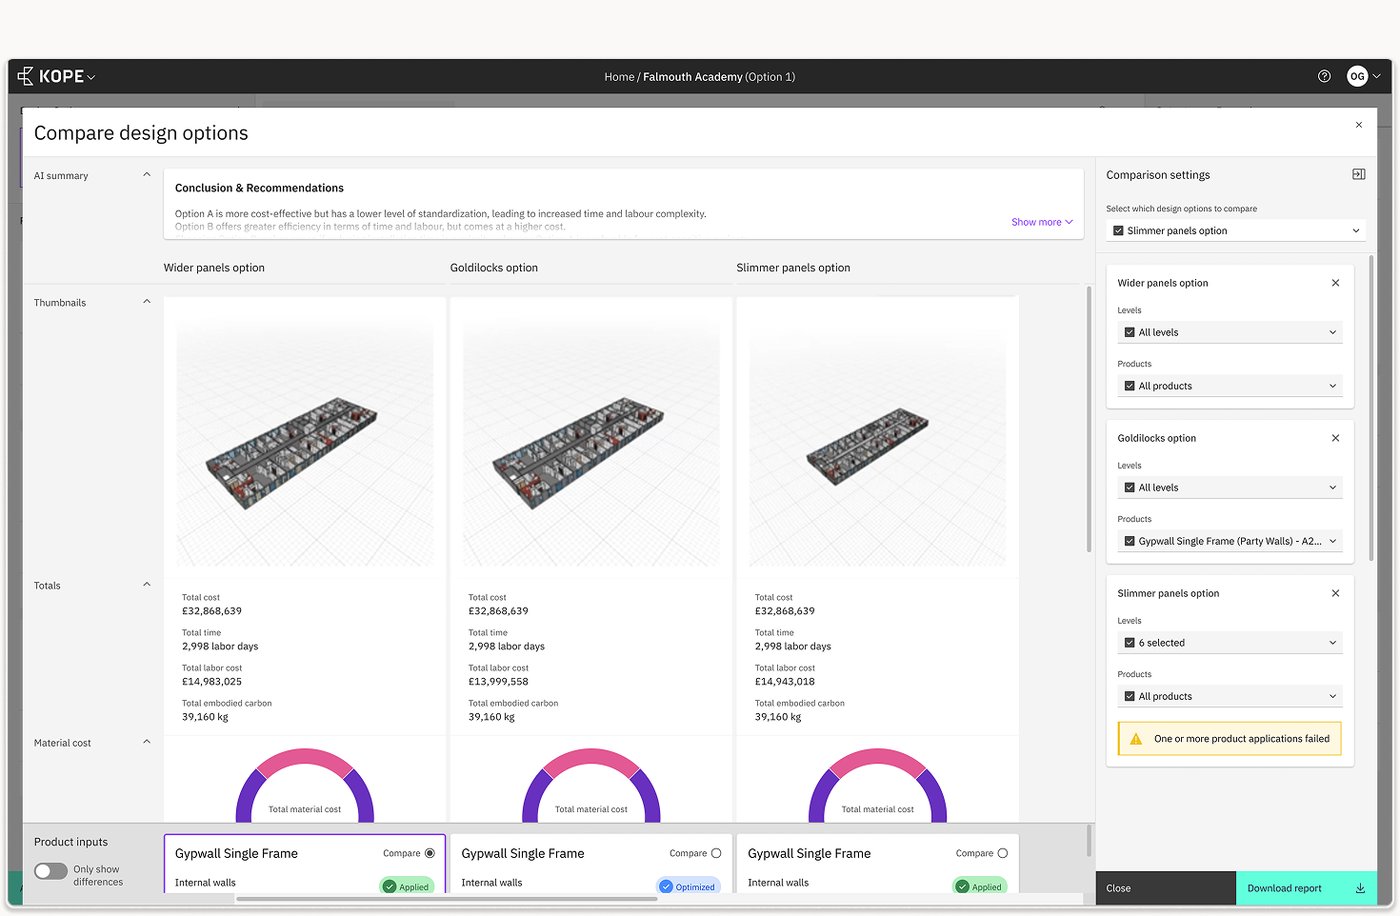
Task: Open design options to compare dropdown arrow
Action: pyautogui.click(x=1356, y=231)
